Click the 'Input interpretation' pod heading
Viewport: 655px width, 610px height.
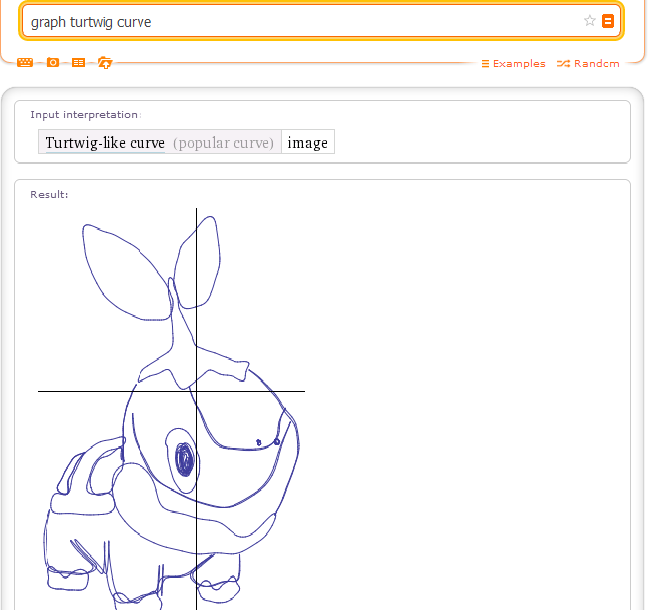click(x=85, y=115)
